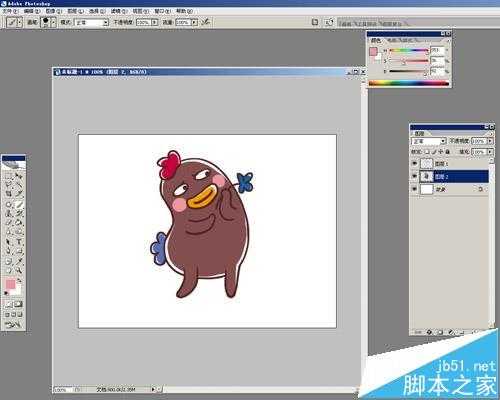Open the 图层 menu
The image size is (500, 400).
coord(75,11)
